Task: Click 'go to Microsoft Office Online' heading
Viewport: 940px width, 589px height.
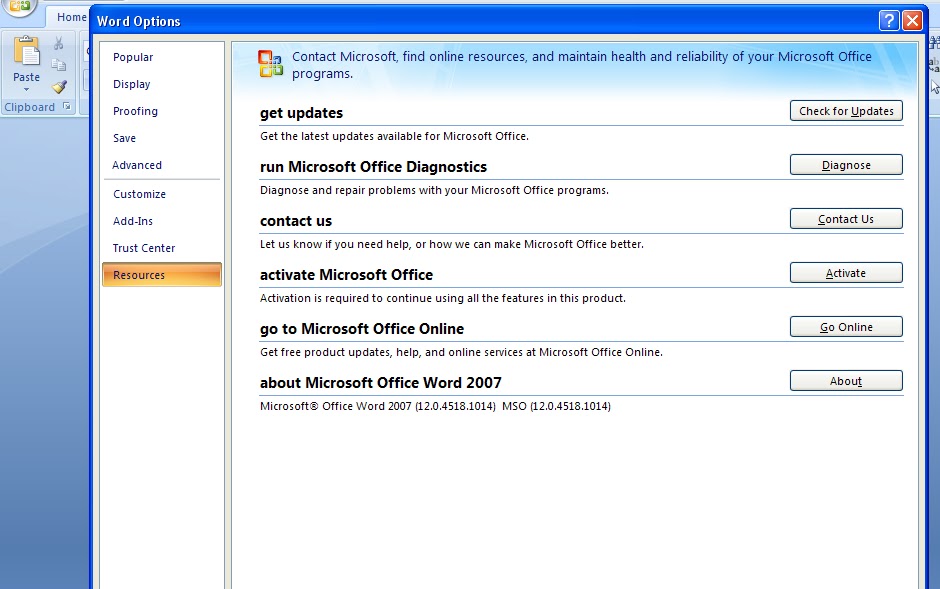Action: click(362, 329)
